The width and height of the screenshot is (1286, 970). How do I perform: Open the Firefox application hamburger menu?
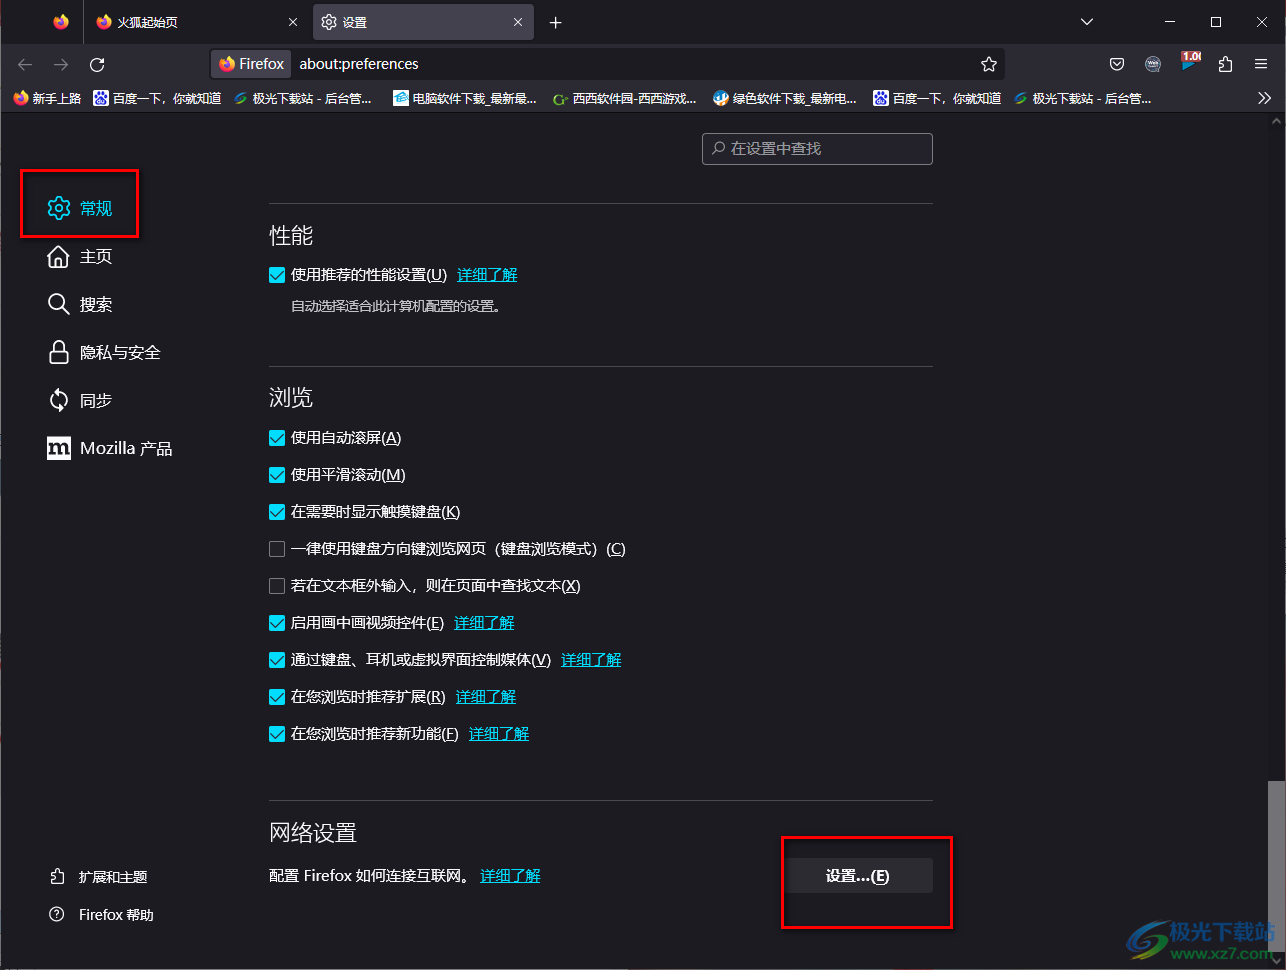pos(1261,64)
